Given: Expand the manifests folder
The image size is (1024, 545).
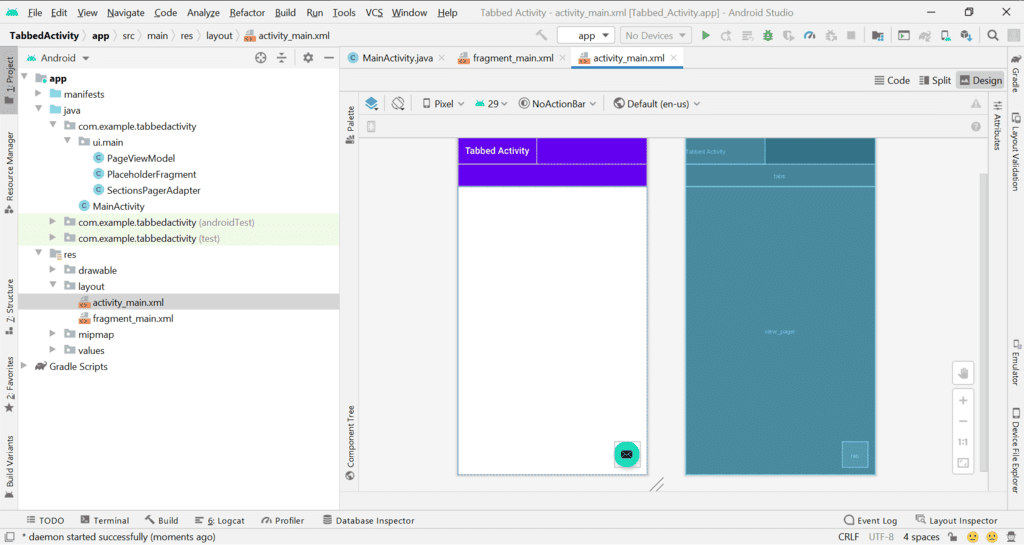Looking at the screenshot, I should 39,93.
